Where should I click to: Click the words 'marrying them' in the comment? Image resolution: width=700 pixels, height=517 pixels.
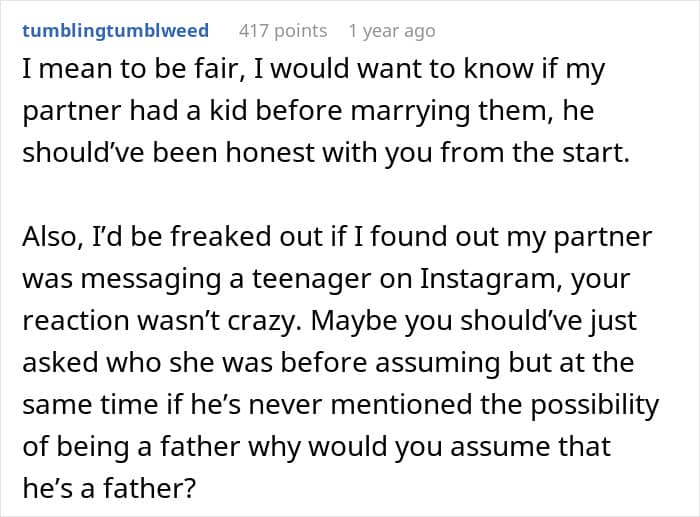[x=452, y=111]
